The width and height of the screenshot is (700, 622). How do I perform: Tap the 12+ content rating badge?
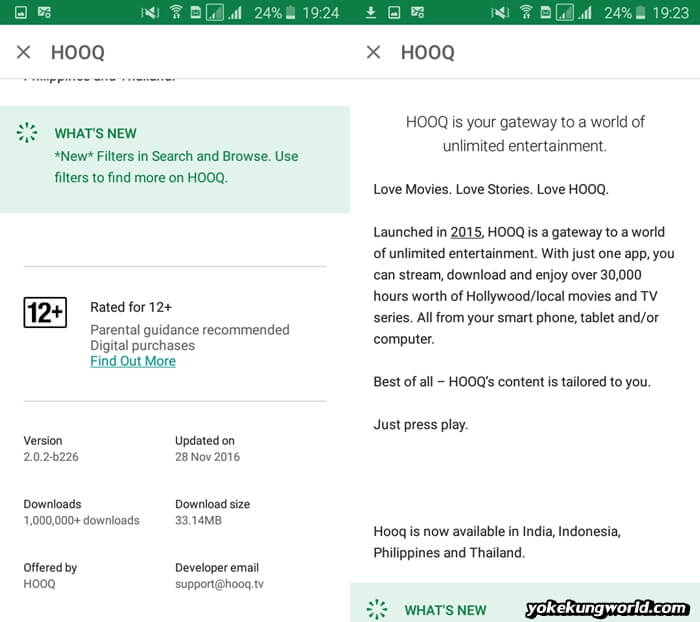pos(45,312)
